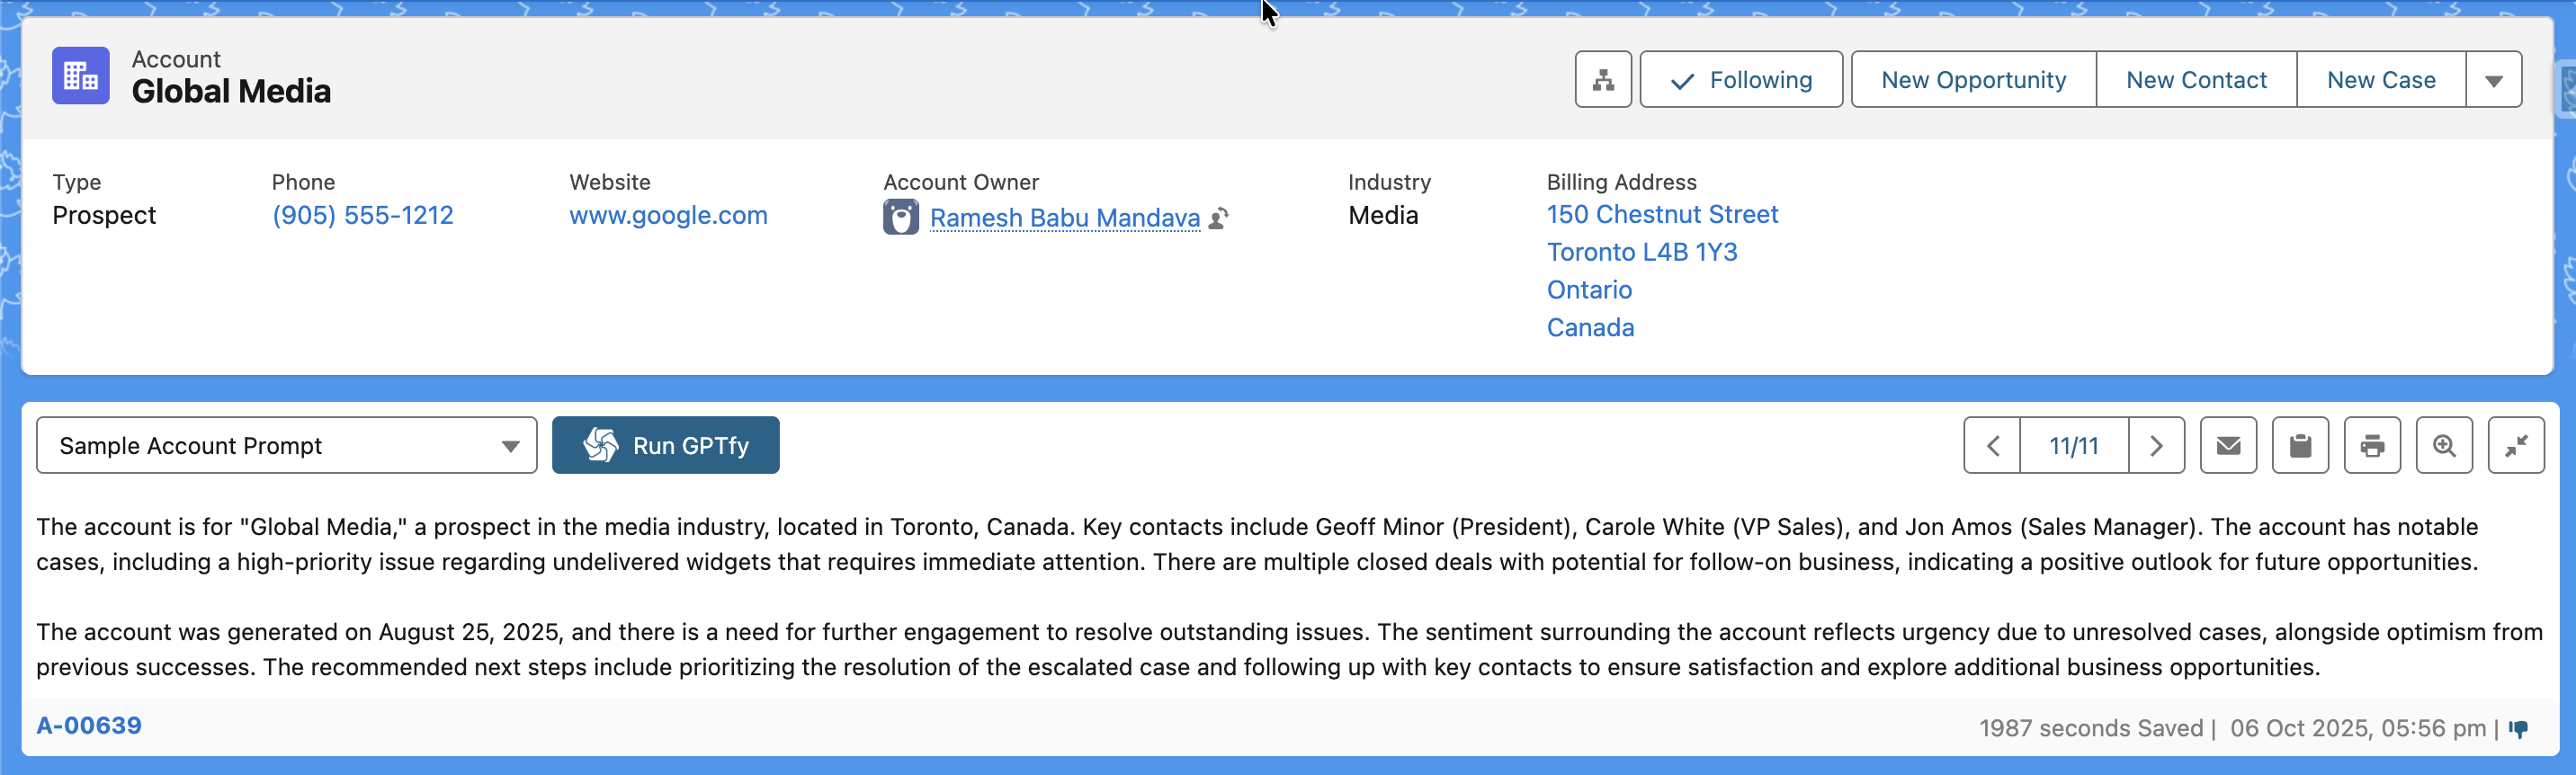Viewport: 2576px width, 775px height.
Task: Click New Opportunity button
Action: tap(1973, 80)
